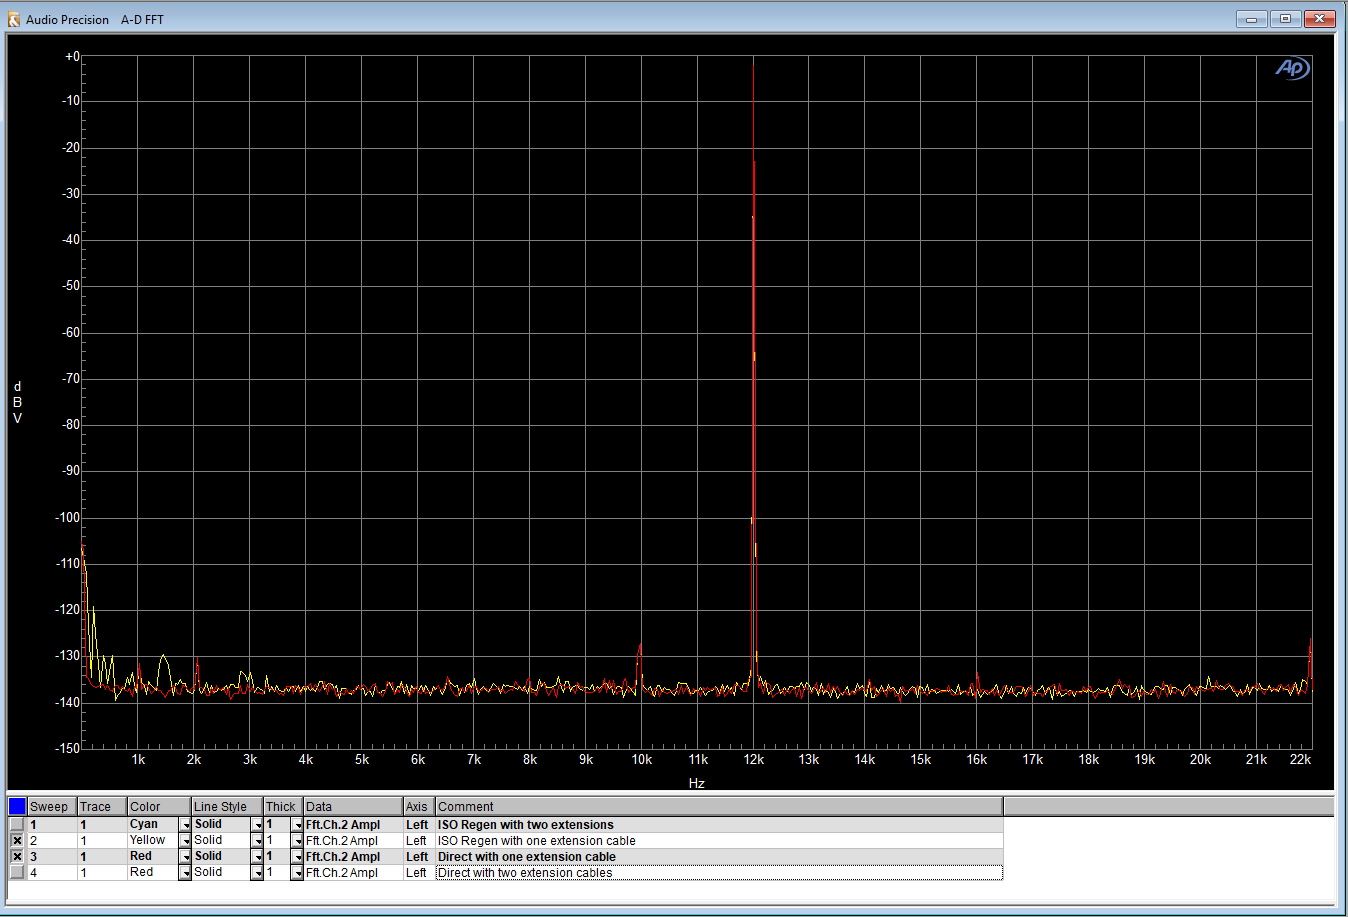Screen dimensions: 1348x917
Task: Open color dropdown for sweep 3 Red row
Action: [x=185, y=857]
